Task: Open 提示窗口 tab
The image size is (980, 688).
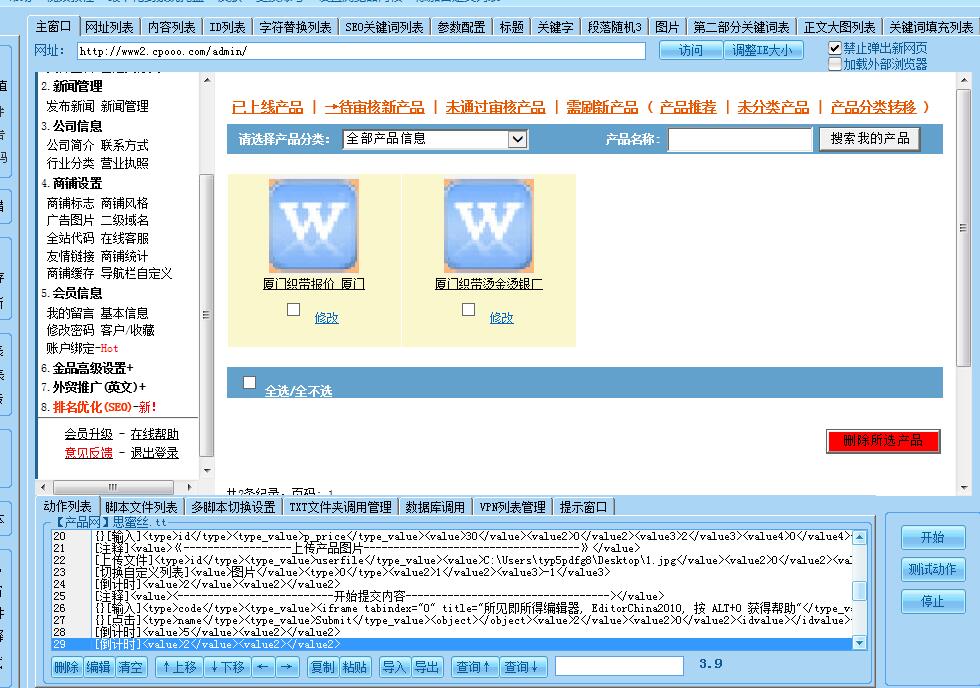Action: (x=583, y=507)
